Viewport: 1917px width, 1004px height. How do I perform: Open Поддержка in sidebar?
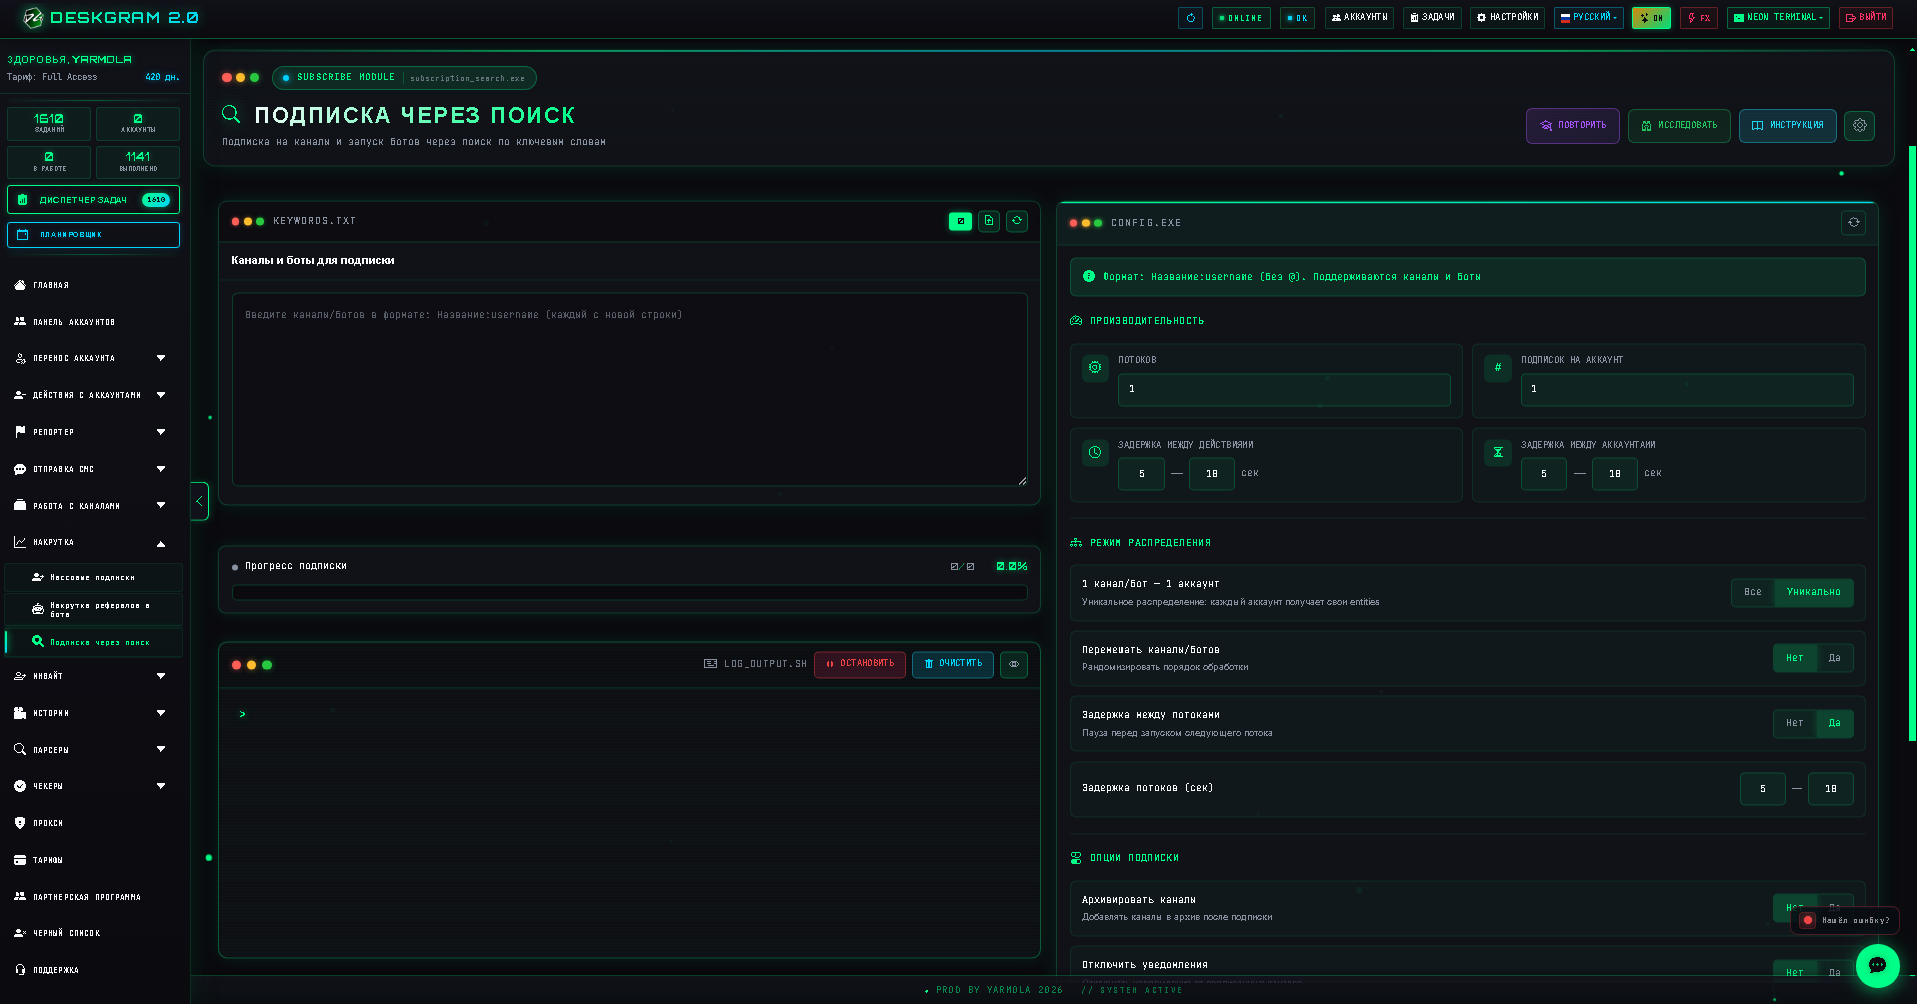pyautogui.click(x=93, y=970)
